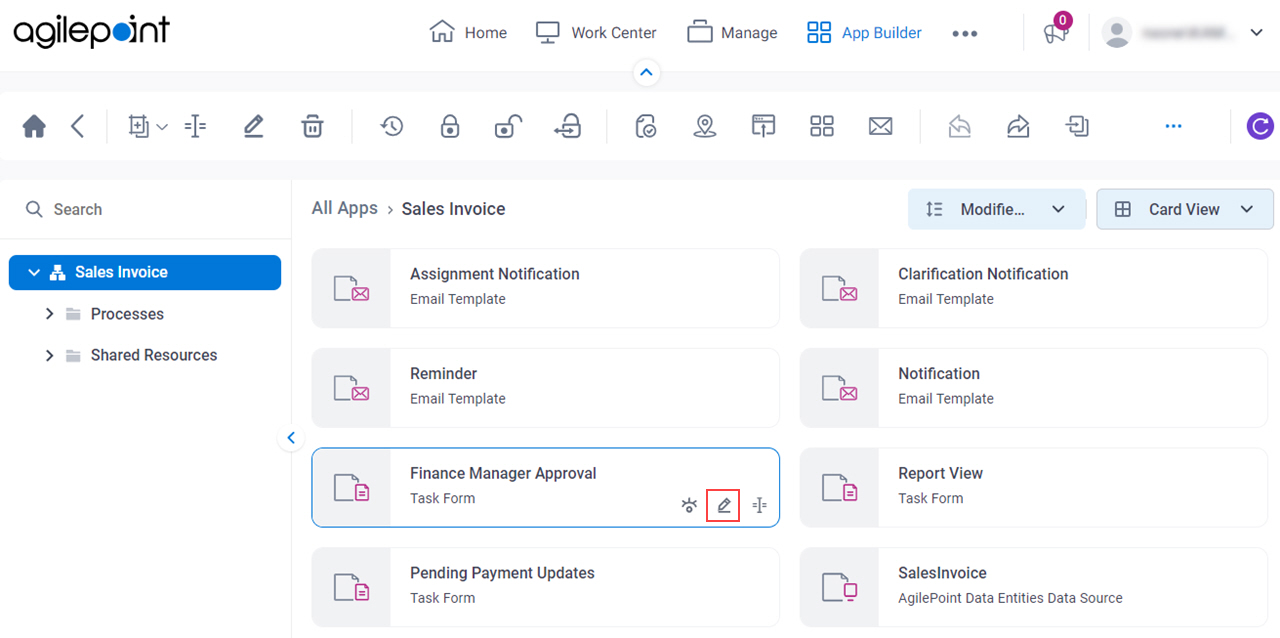Viewport: 1280px width, 638px height.
Task: Click the share forward arrow icon
Action: [1018, 126]
